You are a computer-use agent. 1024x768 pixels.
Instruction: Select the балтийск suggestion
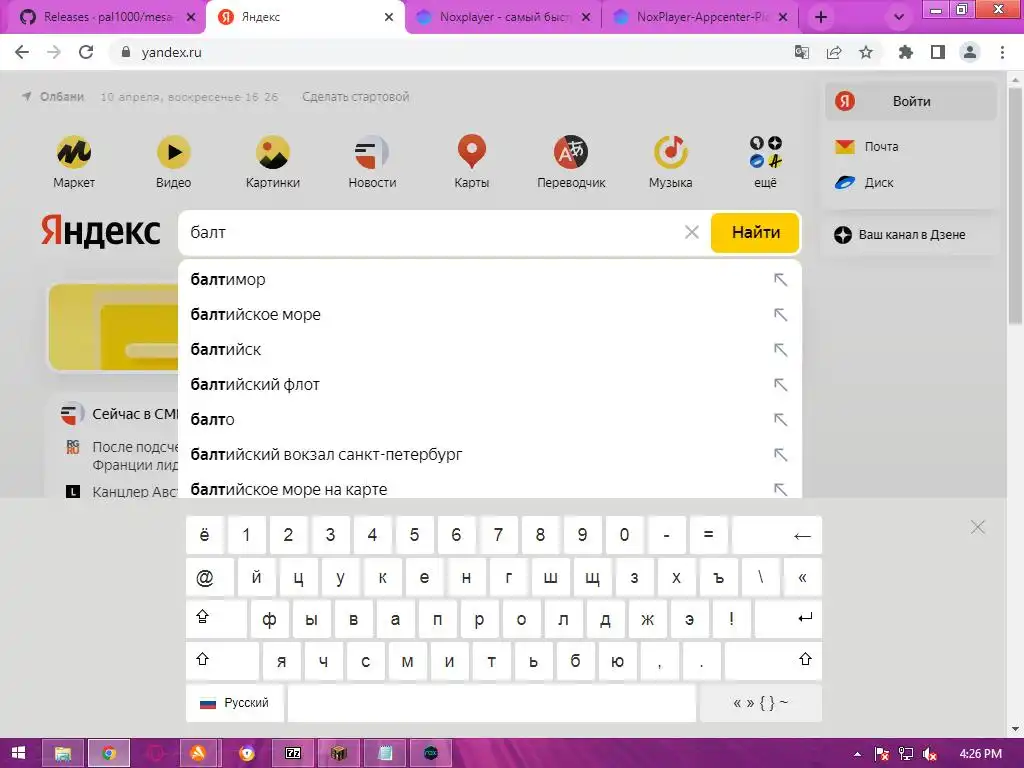pos(489,349)
